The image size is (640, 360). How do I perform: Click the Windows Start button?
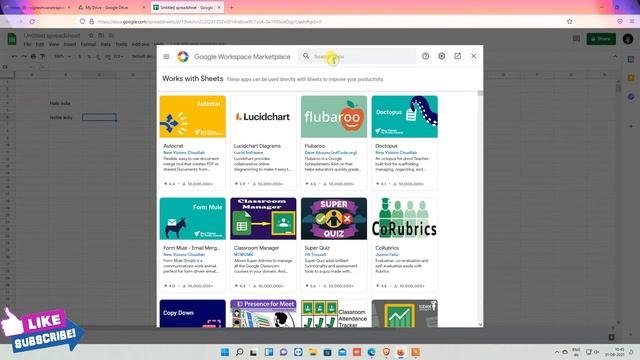tap(225, 352)
